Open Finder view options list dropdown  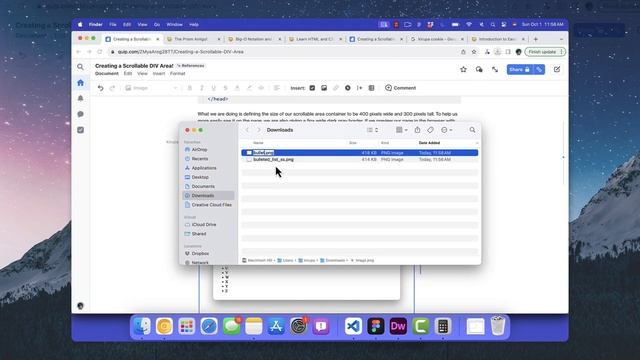pyautogui.click(x=372, y=130)
